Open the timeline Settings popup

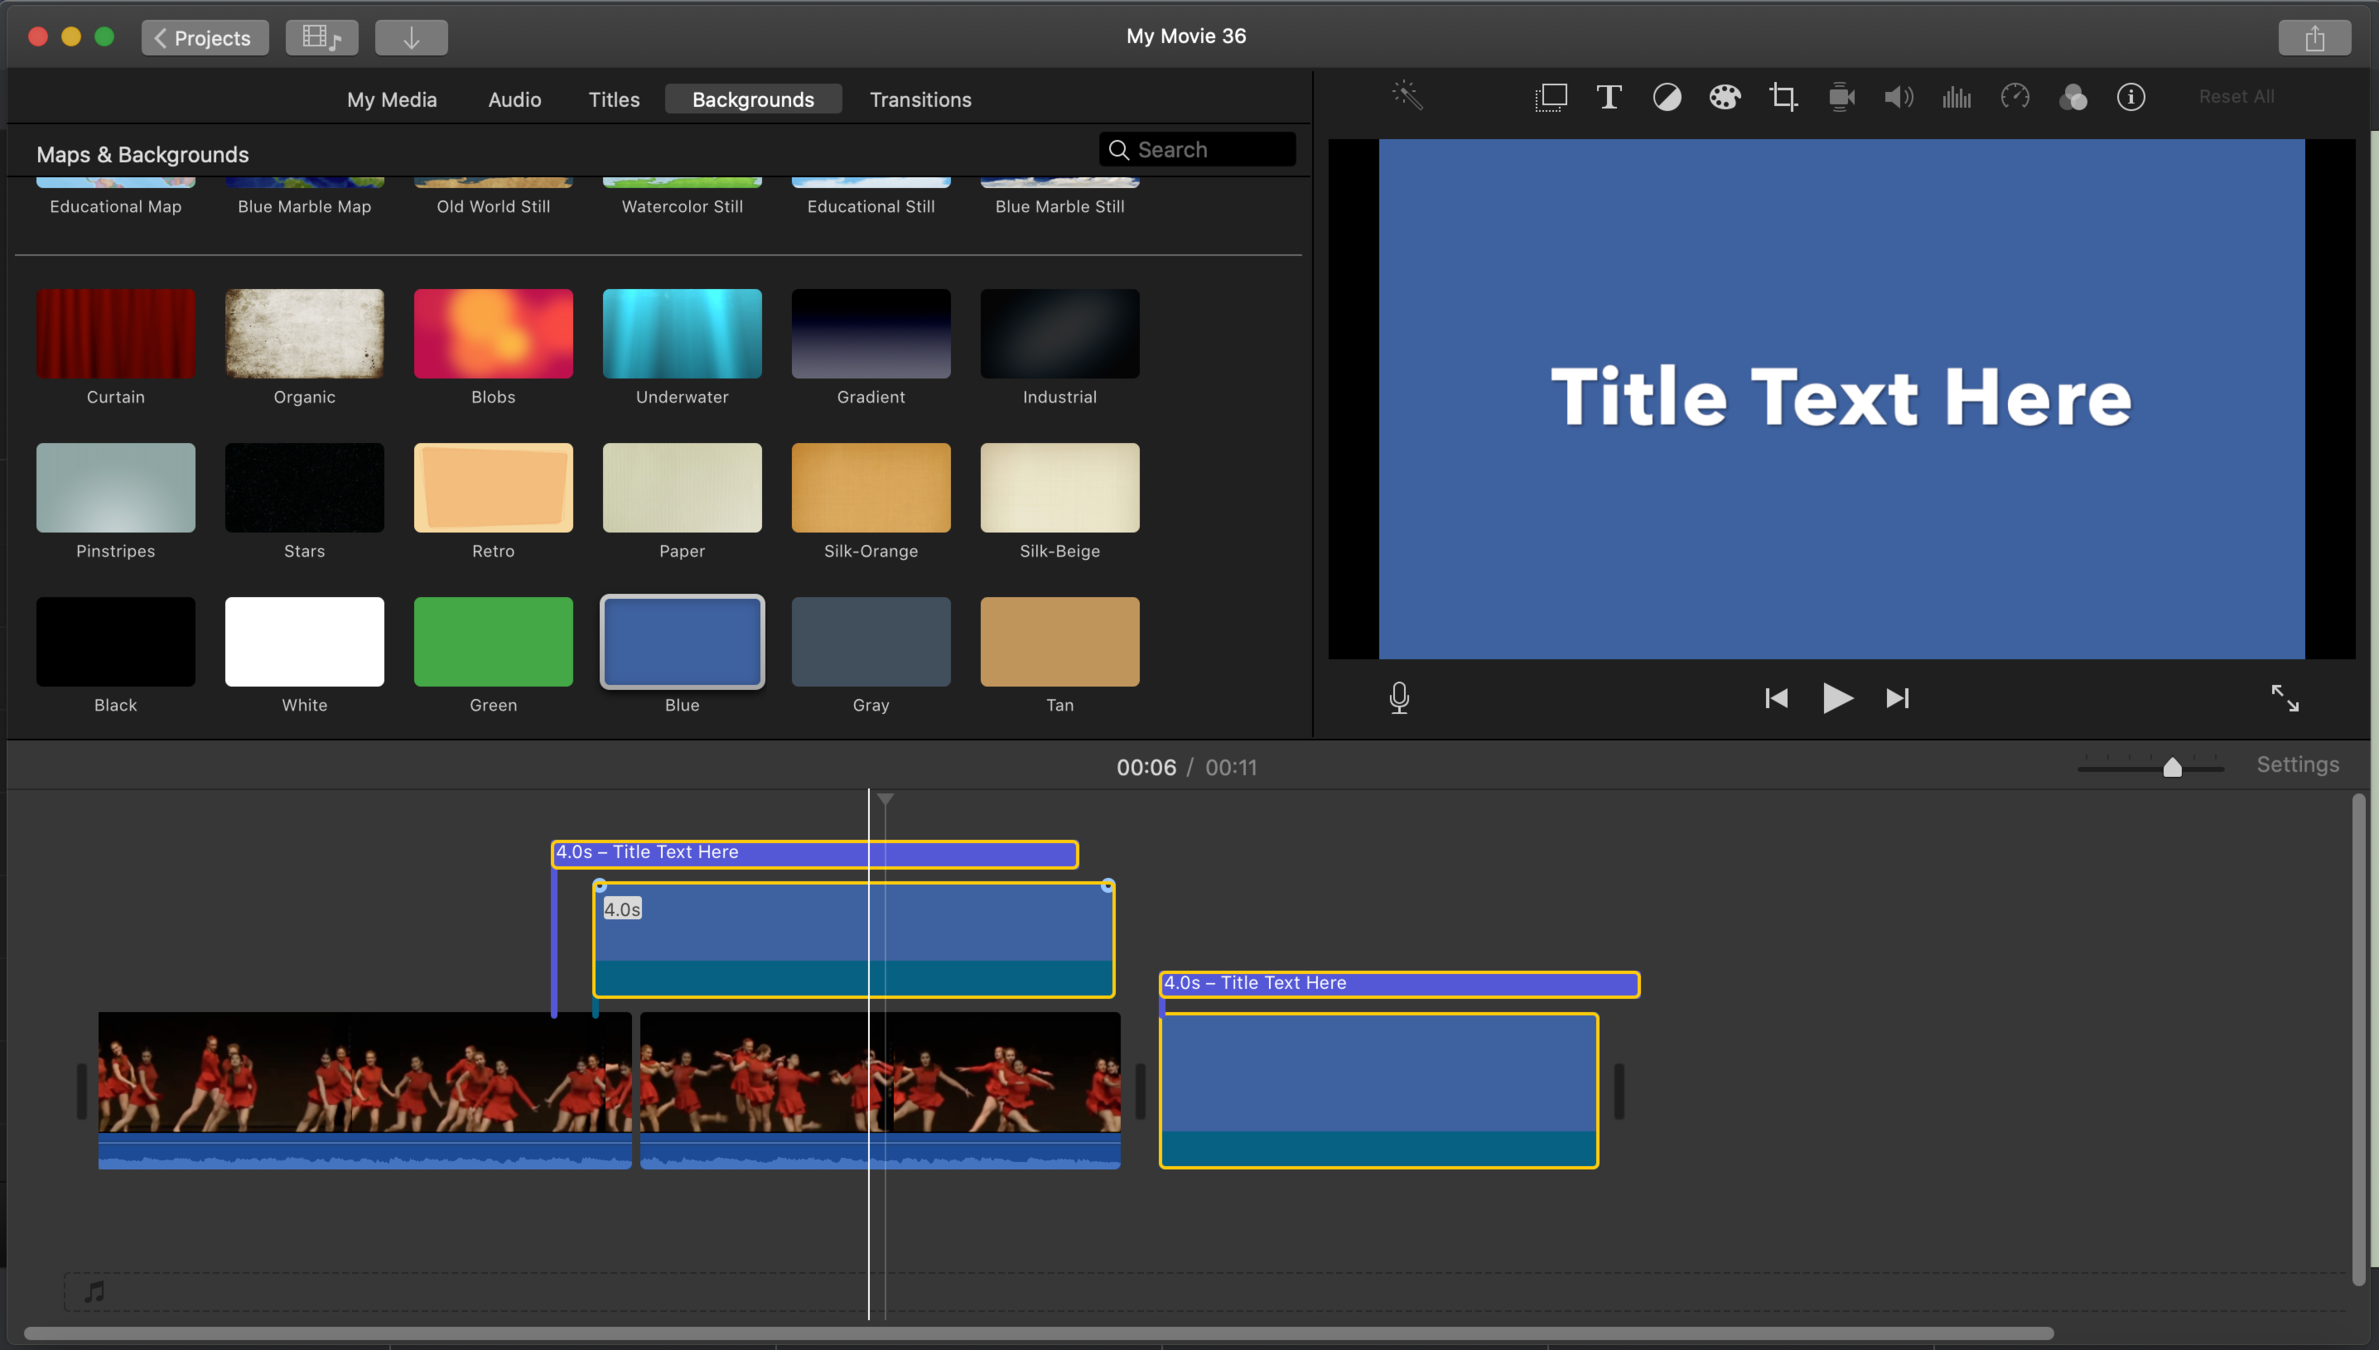click(x=2297, y=765)
